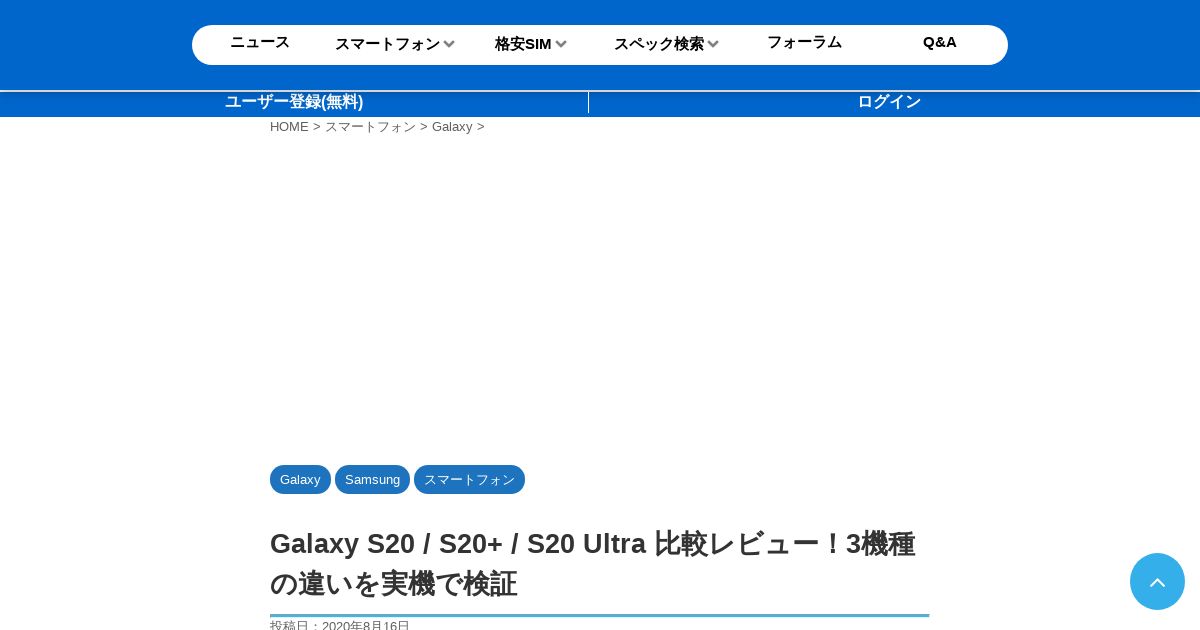
Task: Open スマートフォン breadcrumb link
Action: coord(370,127)
